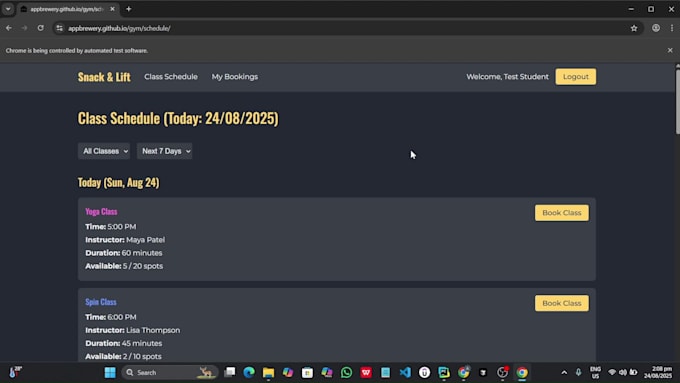Switch to the active Chrome taskbar icon
Viewport: 680px width, 383px height.
pos(522,372)
